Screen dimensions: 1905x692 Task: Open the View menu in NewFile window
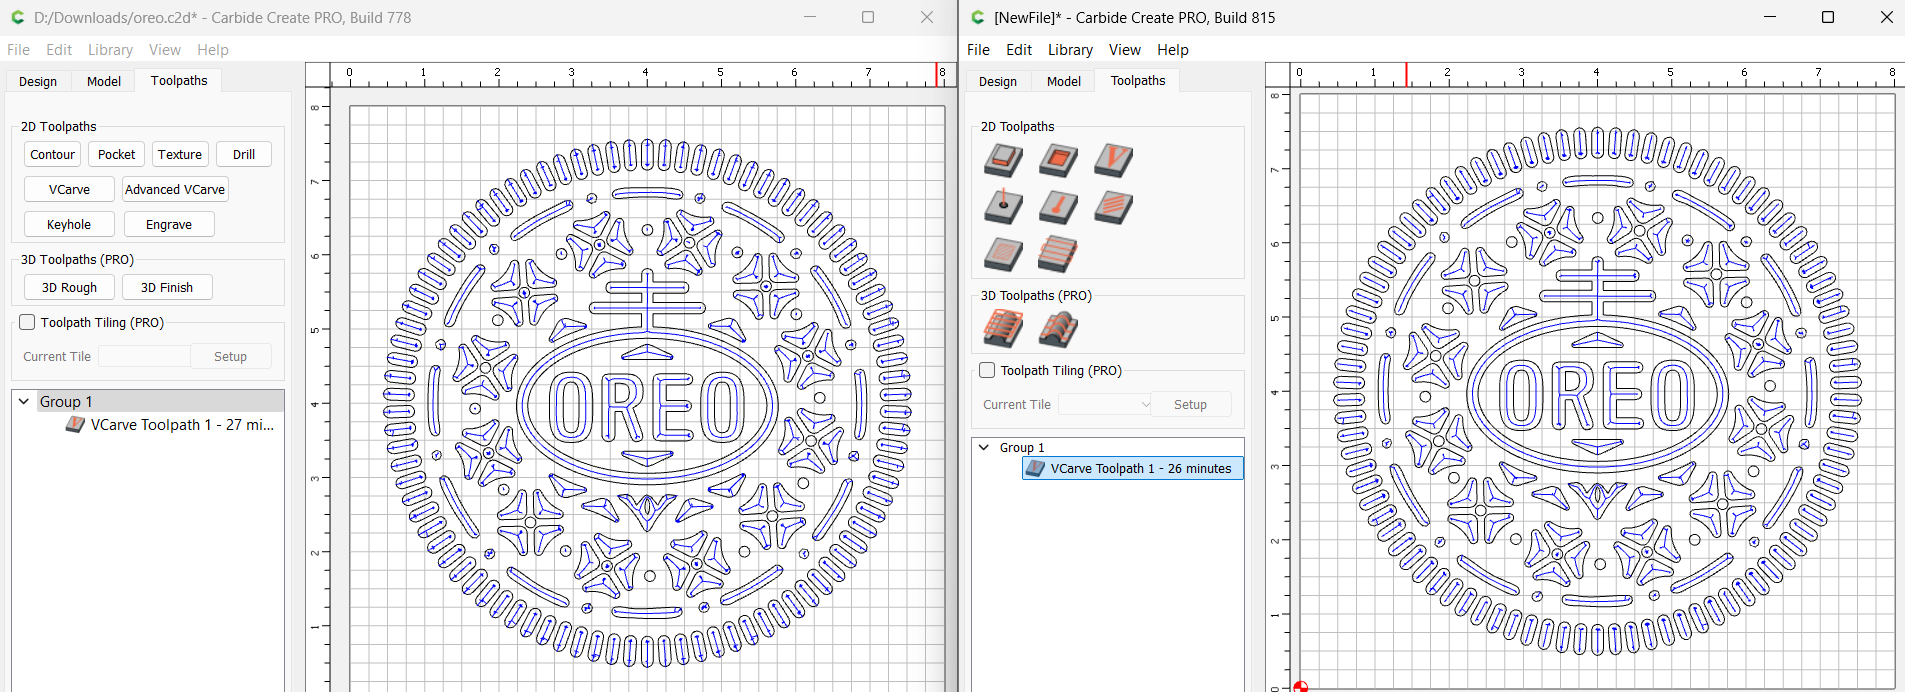(x=1124, y=49)
